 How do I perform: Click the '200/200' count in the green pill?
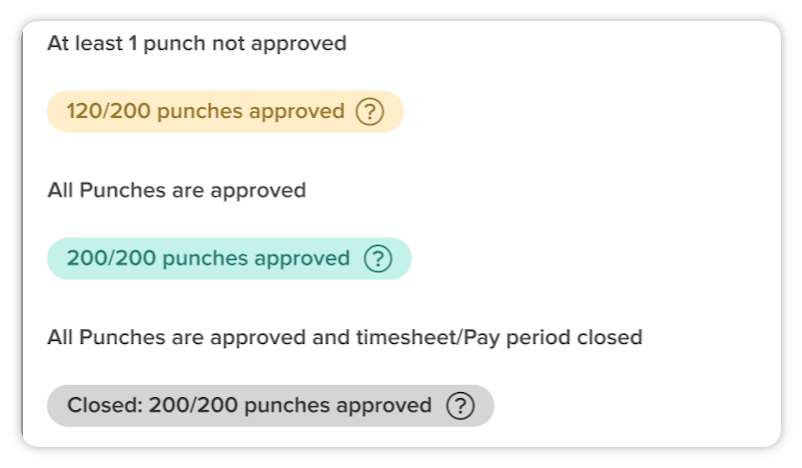[x=112, y=258]
